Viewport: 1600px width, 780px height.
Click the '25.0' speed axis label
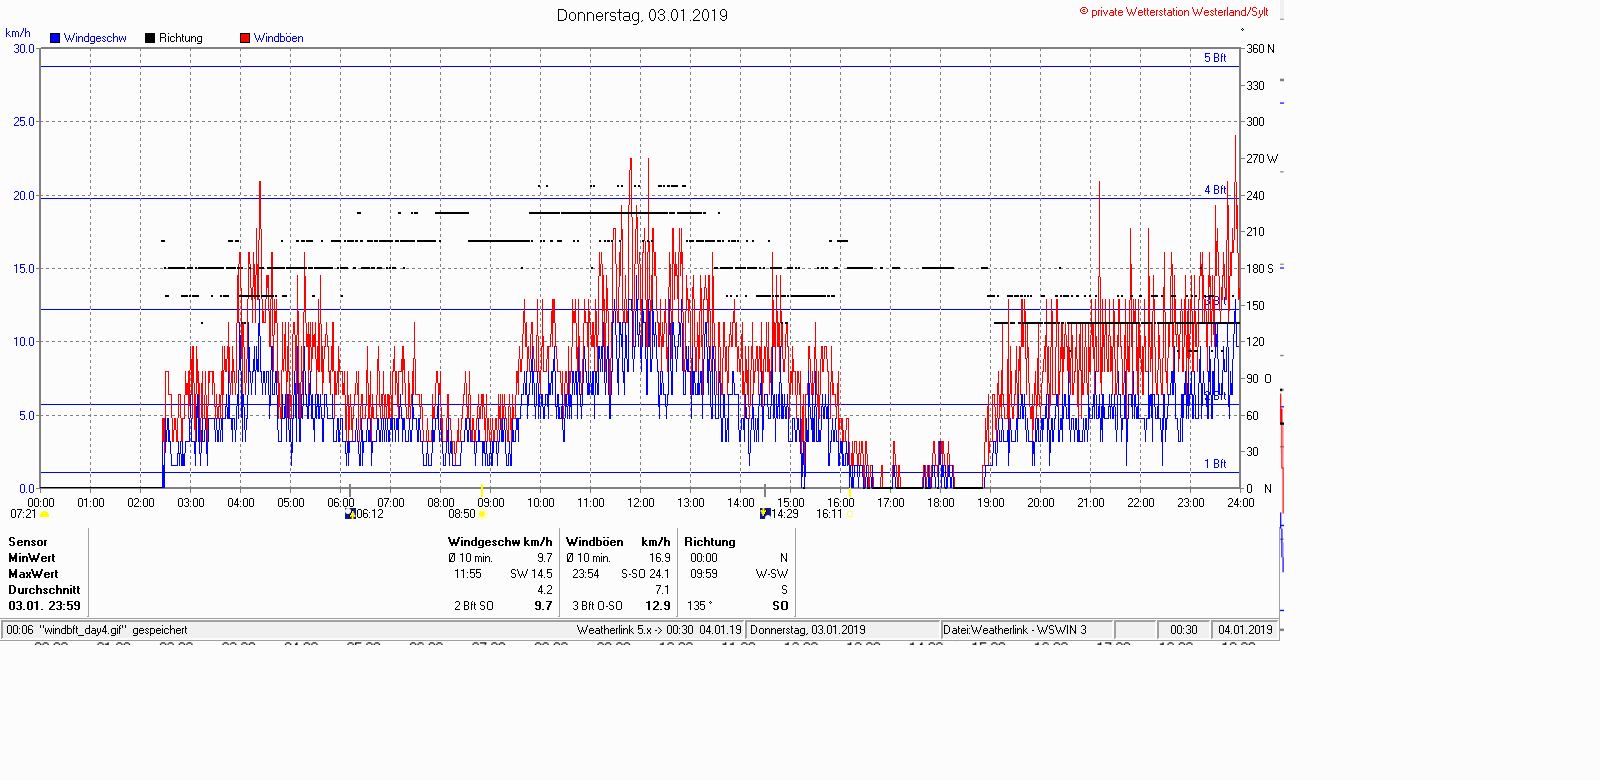pos(24,122)
